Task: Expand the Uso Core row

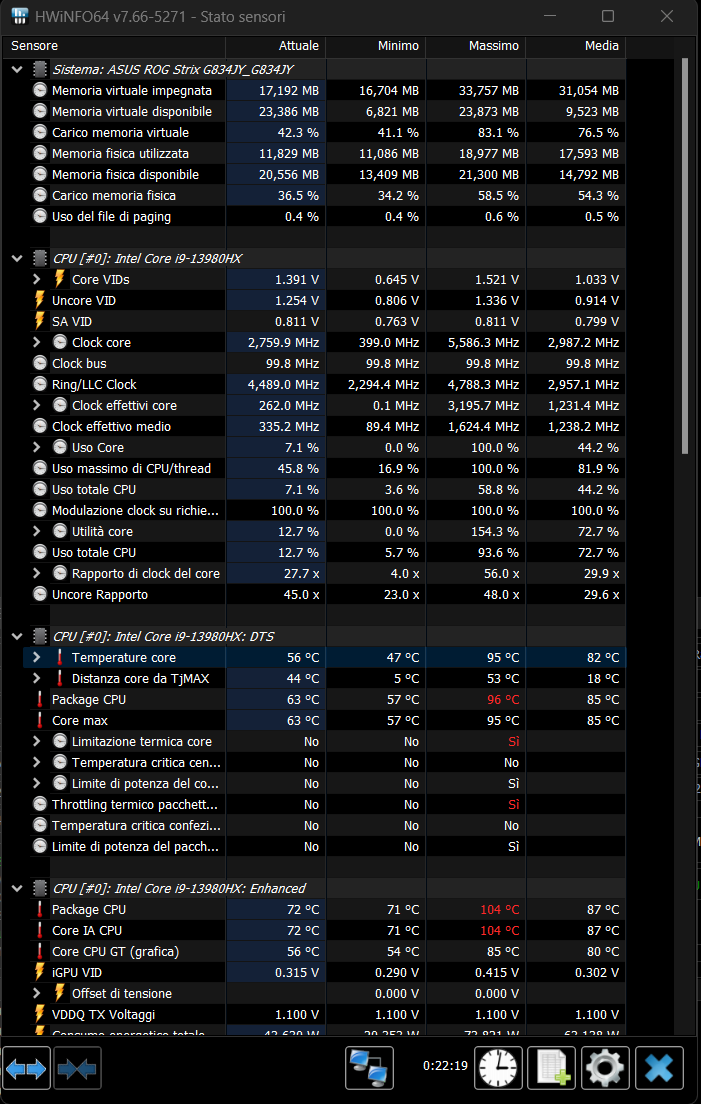Action: click(x=37, y=447)
